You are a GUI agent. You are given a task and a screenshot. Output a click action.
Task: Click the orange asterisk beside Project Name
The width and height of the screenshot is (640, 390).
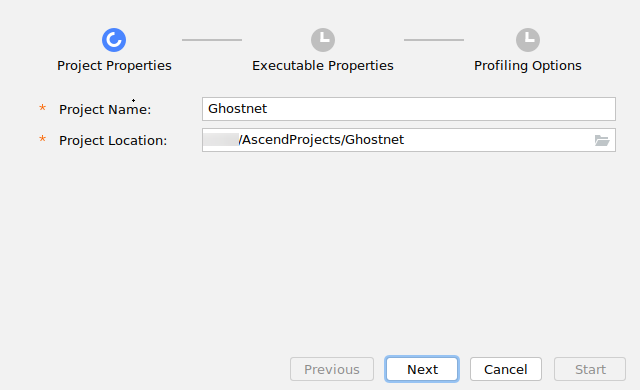click(42, 108)
